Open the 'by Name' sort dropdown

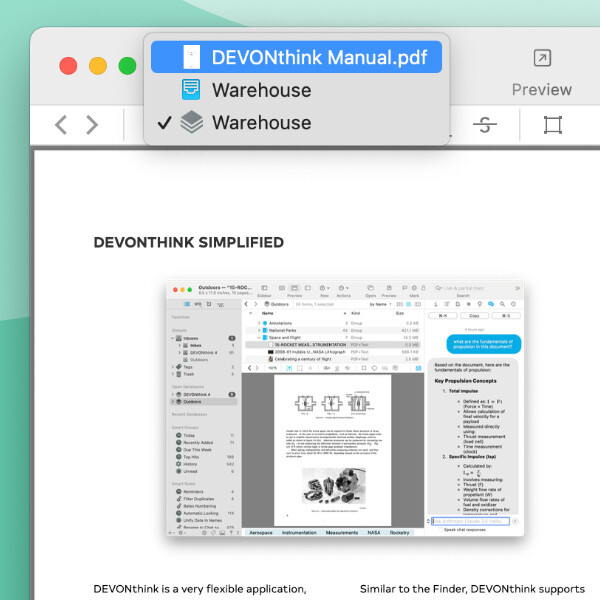pos(381,303)
